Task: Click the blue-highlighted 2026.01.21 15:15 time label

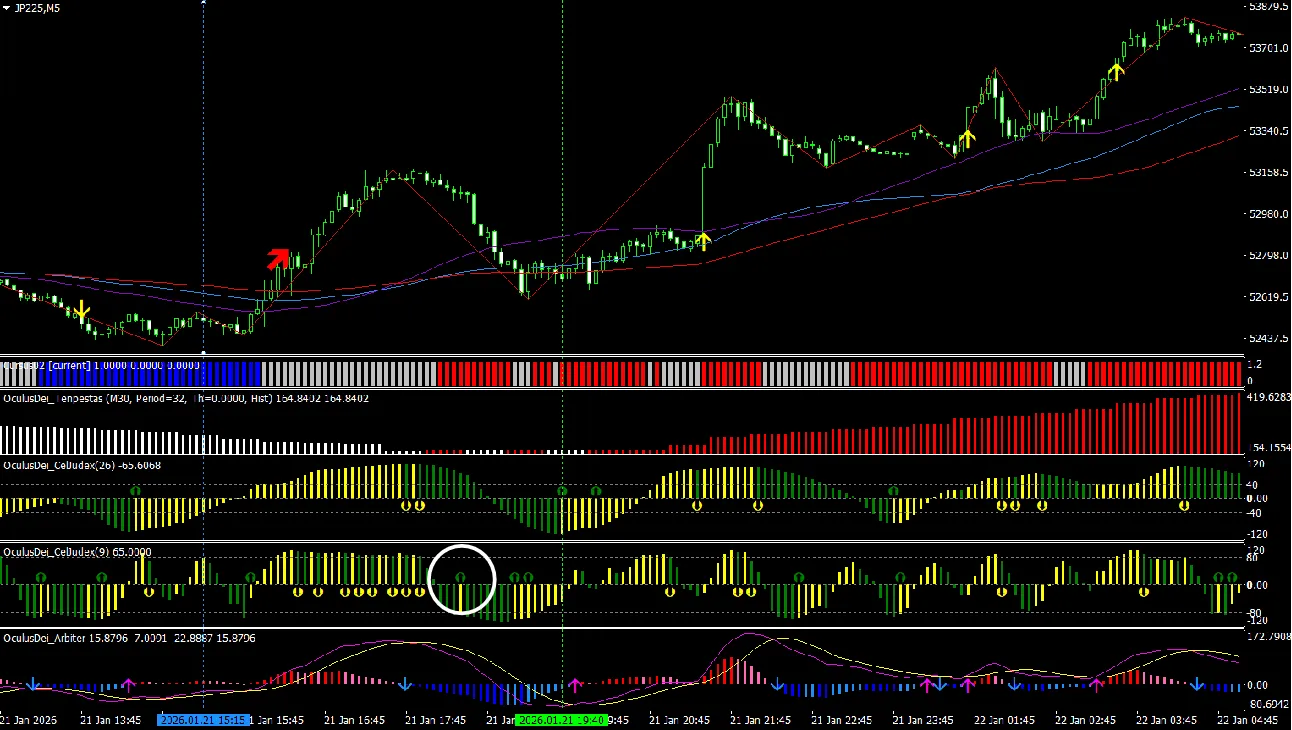Action: (203, 720)
